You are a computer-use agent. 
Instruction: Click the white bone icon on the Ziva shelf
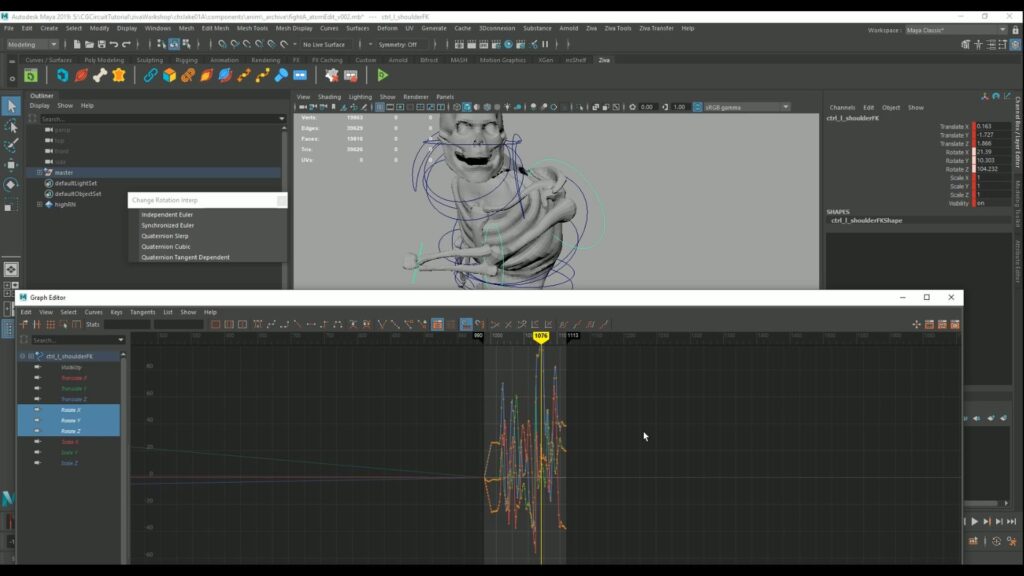click(x=99, y=76)
